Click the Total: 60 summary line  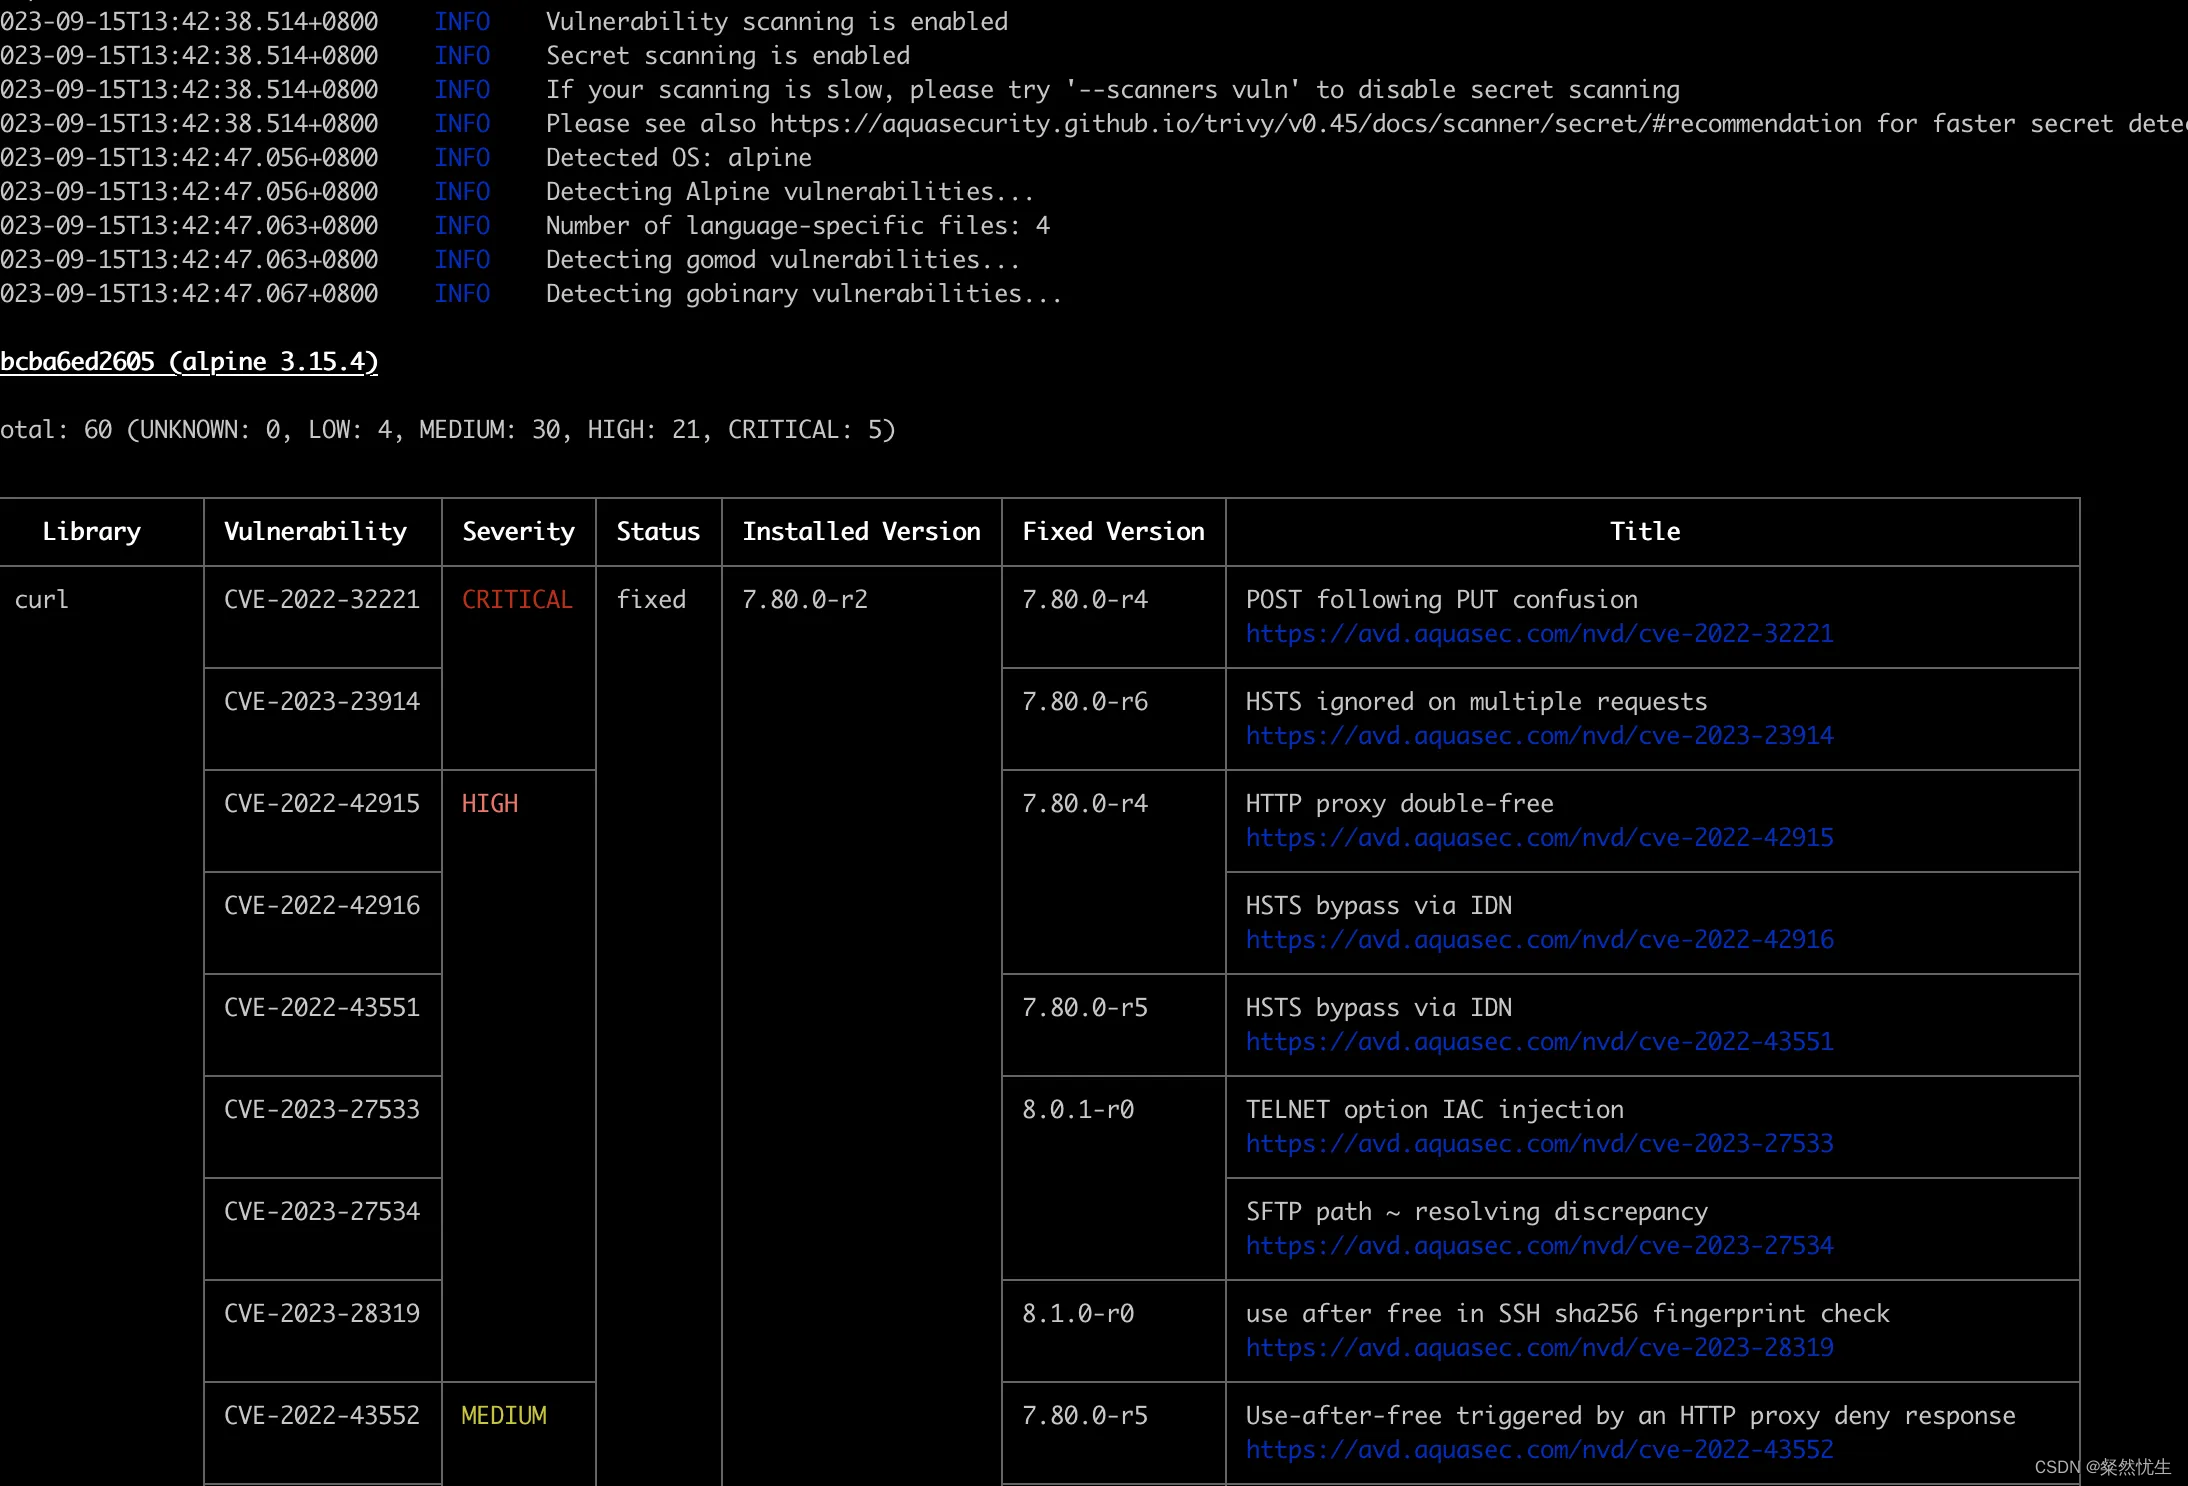tap(448, 430)
